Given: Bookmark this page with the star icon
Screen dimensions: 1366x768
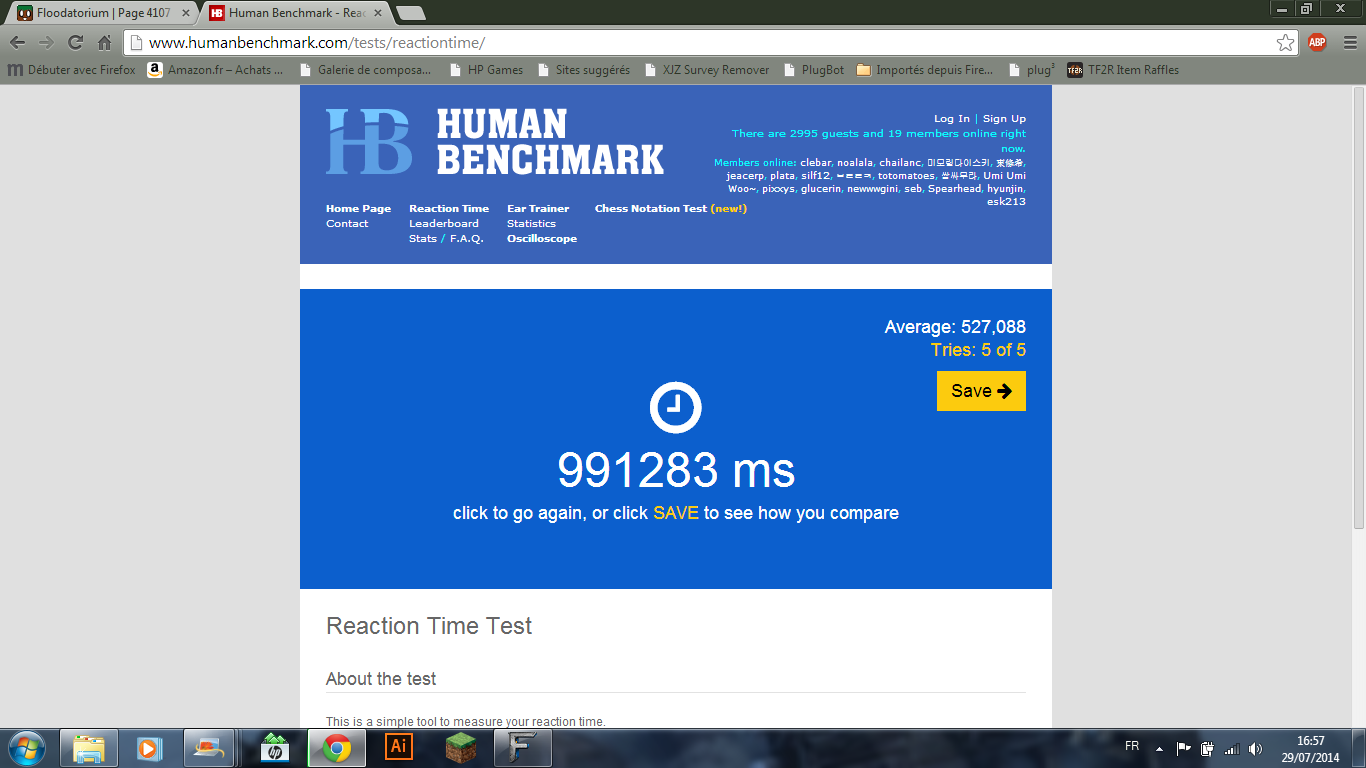Looking at the screenshot, I should pyautogui.click(x=1285, y=43).
